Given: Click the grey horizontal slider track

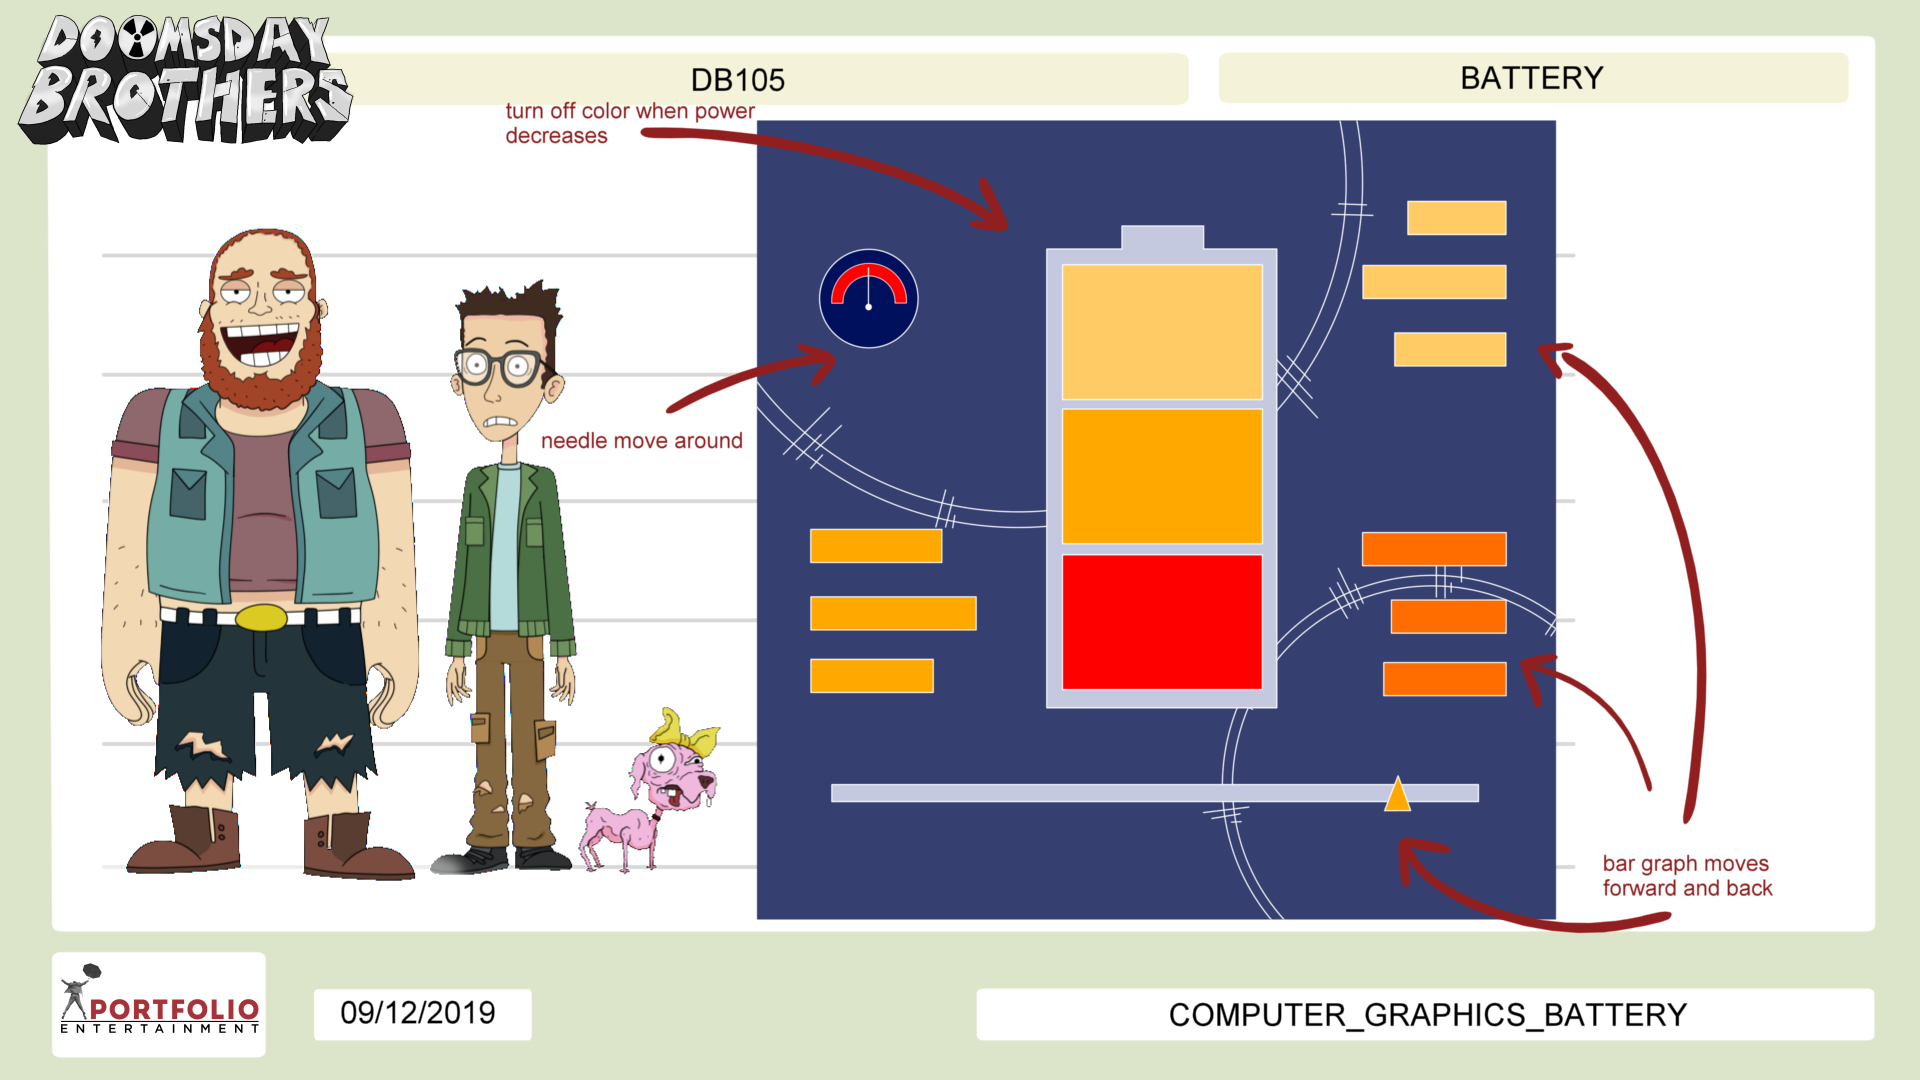Looking at the screenshot, I should (1155, 793).
